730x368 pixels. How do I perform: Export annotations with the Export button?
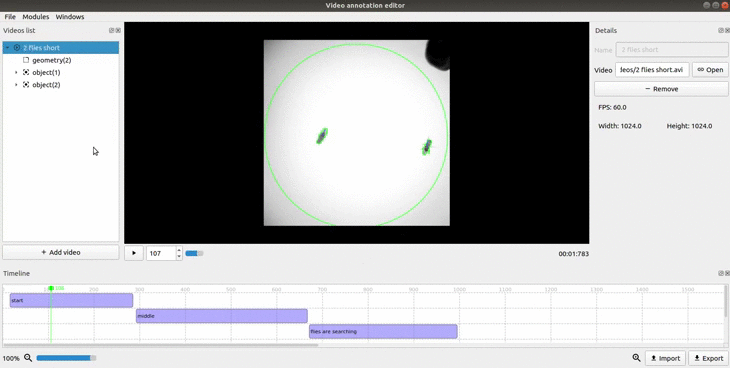(709, 358)
